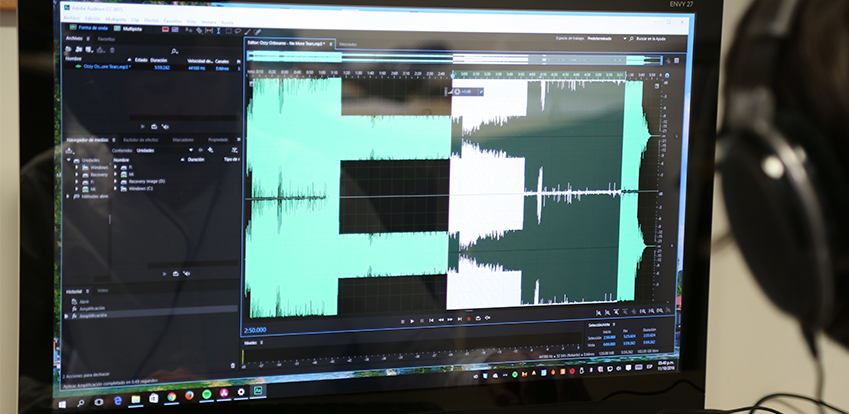849x414 pixels.
Task: Toggle Loop Playback in editor transport
Action: pyautogui.click(x=478, y=318)
